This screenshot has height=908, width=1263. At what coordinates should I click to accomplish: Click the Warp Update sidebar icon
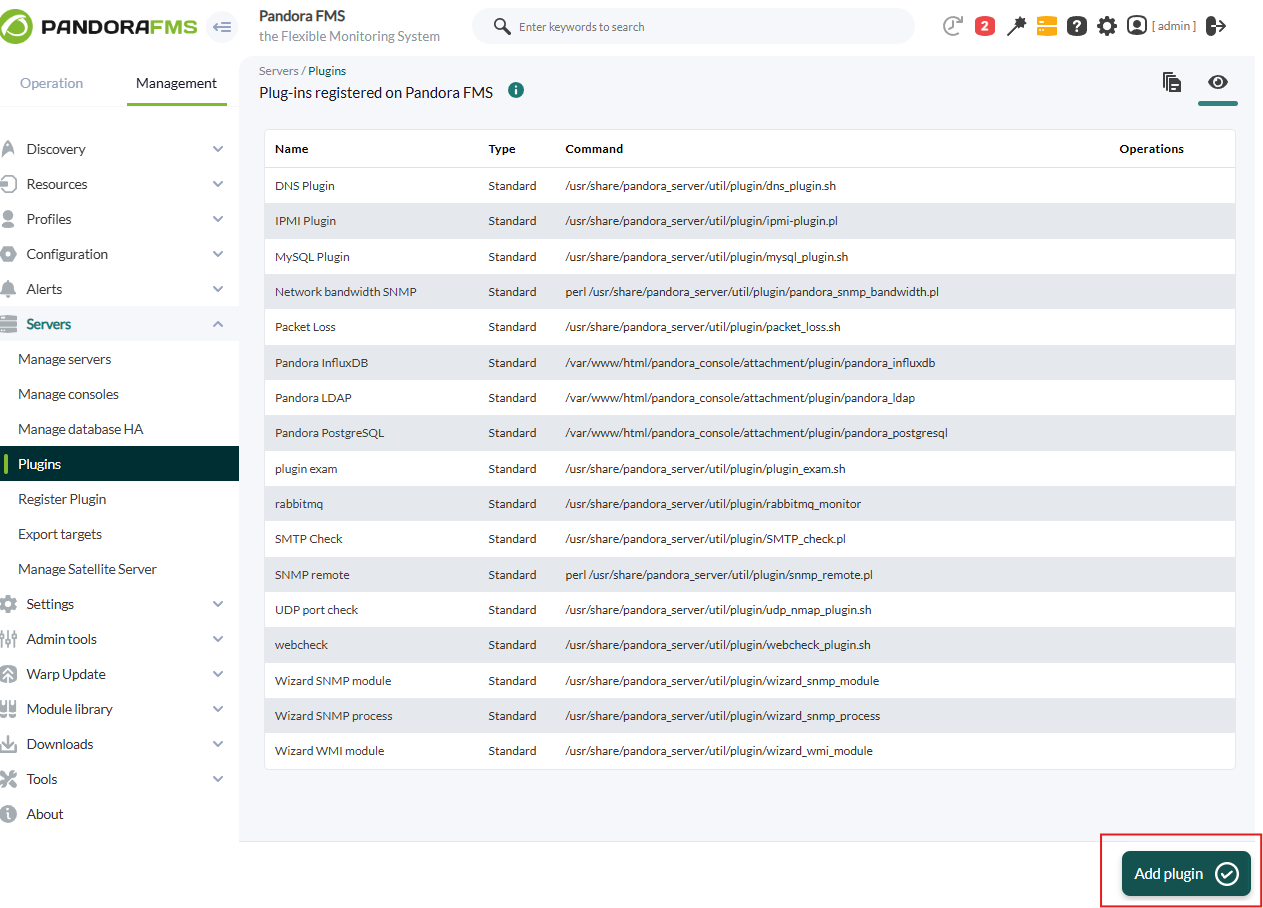pos(8,674)
